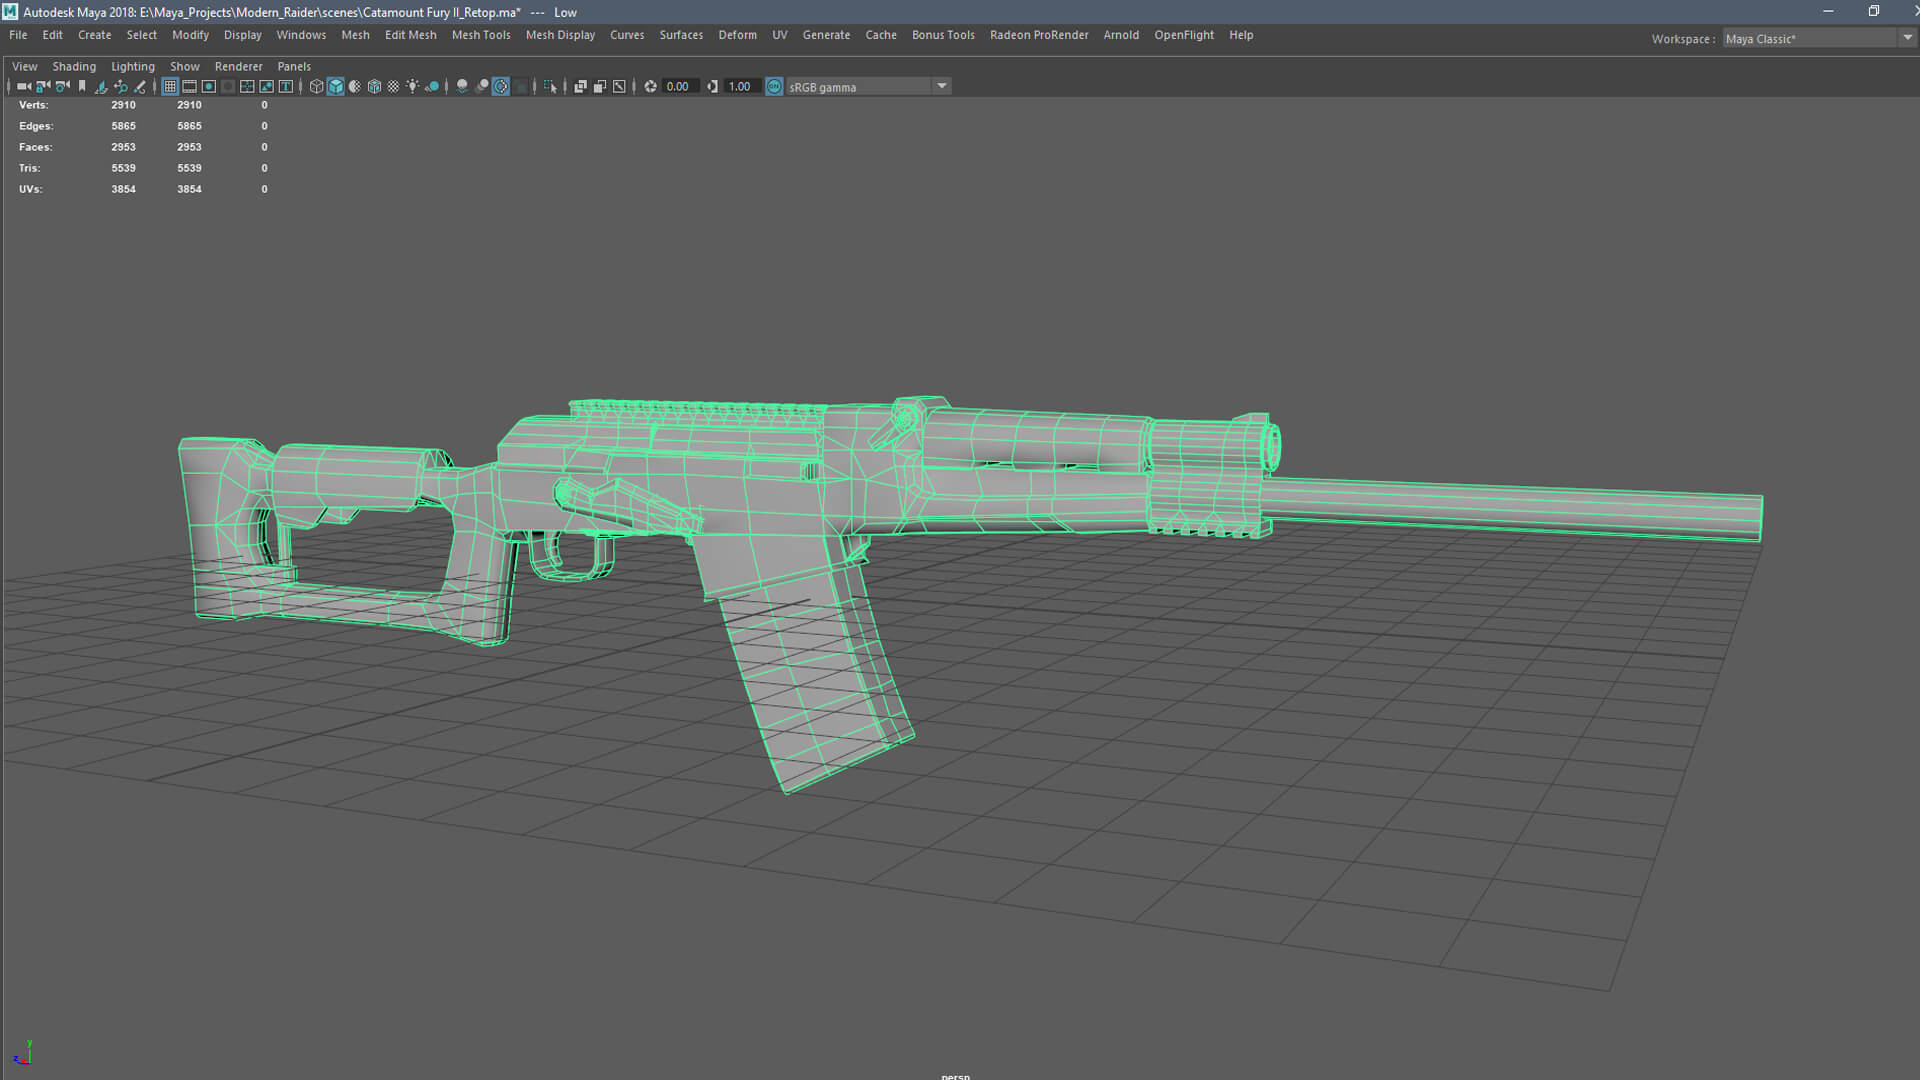Click the exposure value field 0.00
Viewport: 1920px width, 1080px height.
pyautogui.click(x=678, y=87)
